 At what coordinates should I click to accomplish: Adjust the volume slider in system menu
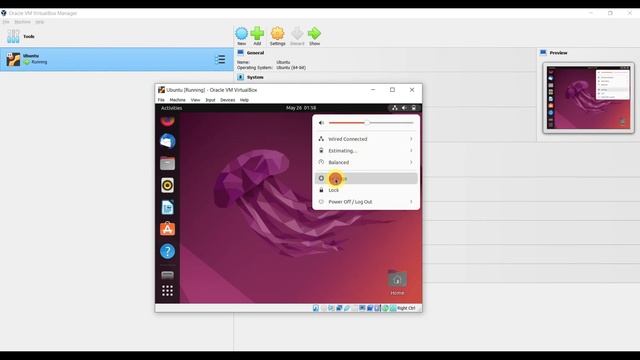[x=371, y=123]
